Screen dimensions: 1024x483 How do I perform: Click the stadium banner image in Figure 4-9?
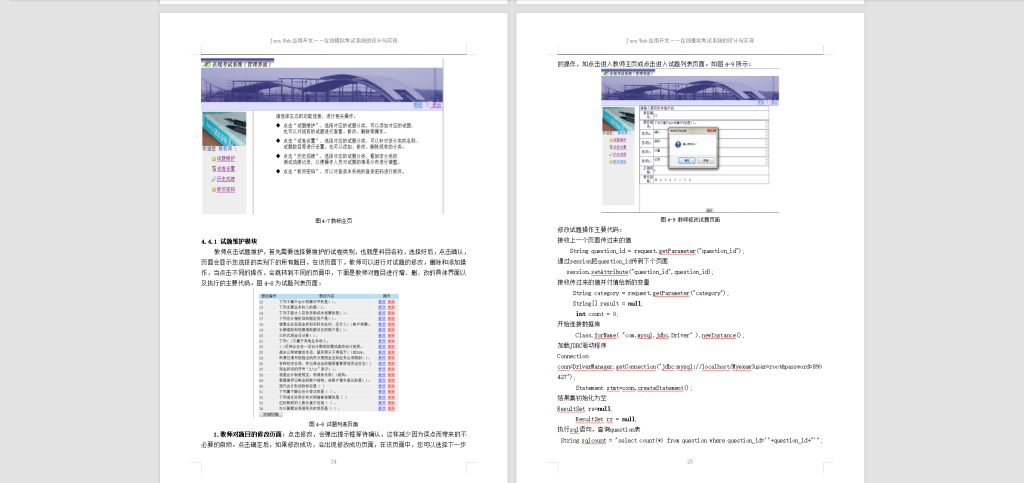pos(690,87)
